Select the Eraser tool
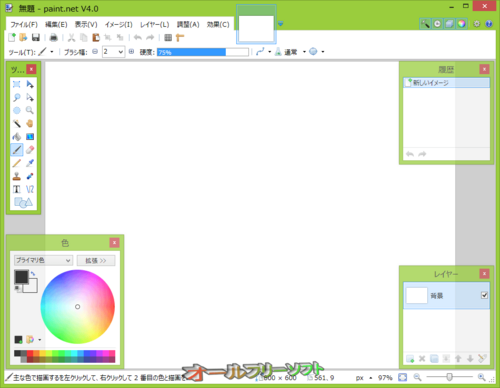 30,150
